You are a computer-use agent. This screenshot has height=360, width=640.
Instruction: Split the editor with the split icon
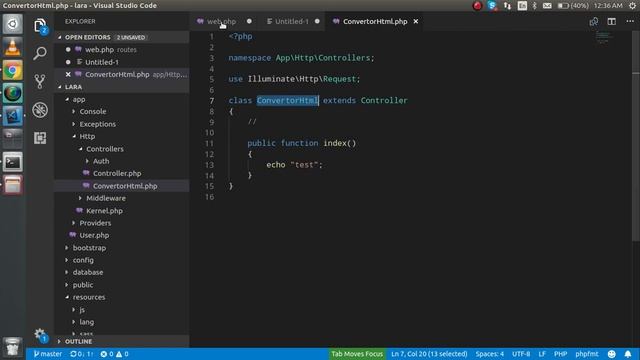point(611,22)
